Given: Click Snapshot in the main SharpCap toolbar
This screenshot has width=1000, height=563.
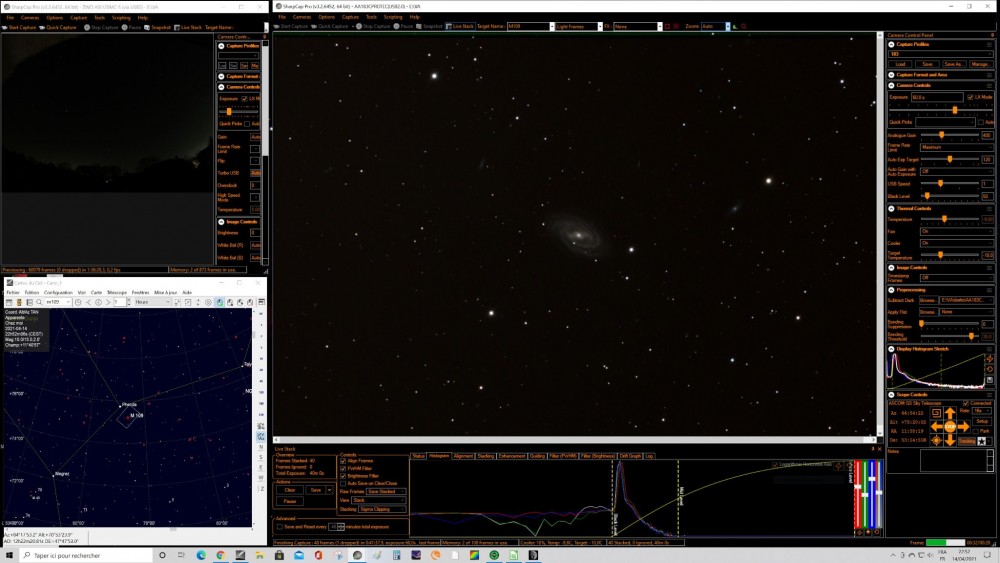Looking at the screenshot, I should point(429,26).
